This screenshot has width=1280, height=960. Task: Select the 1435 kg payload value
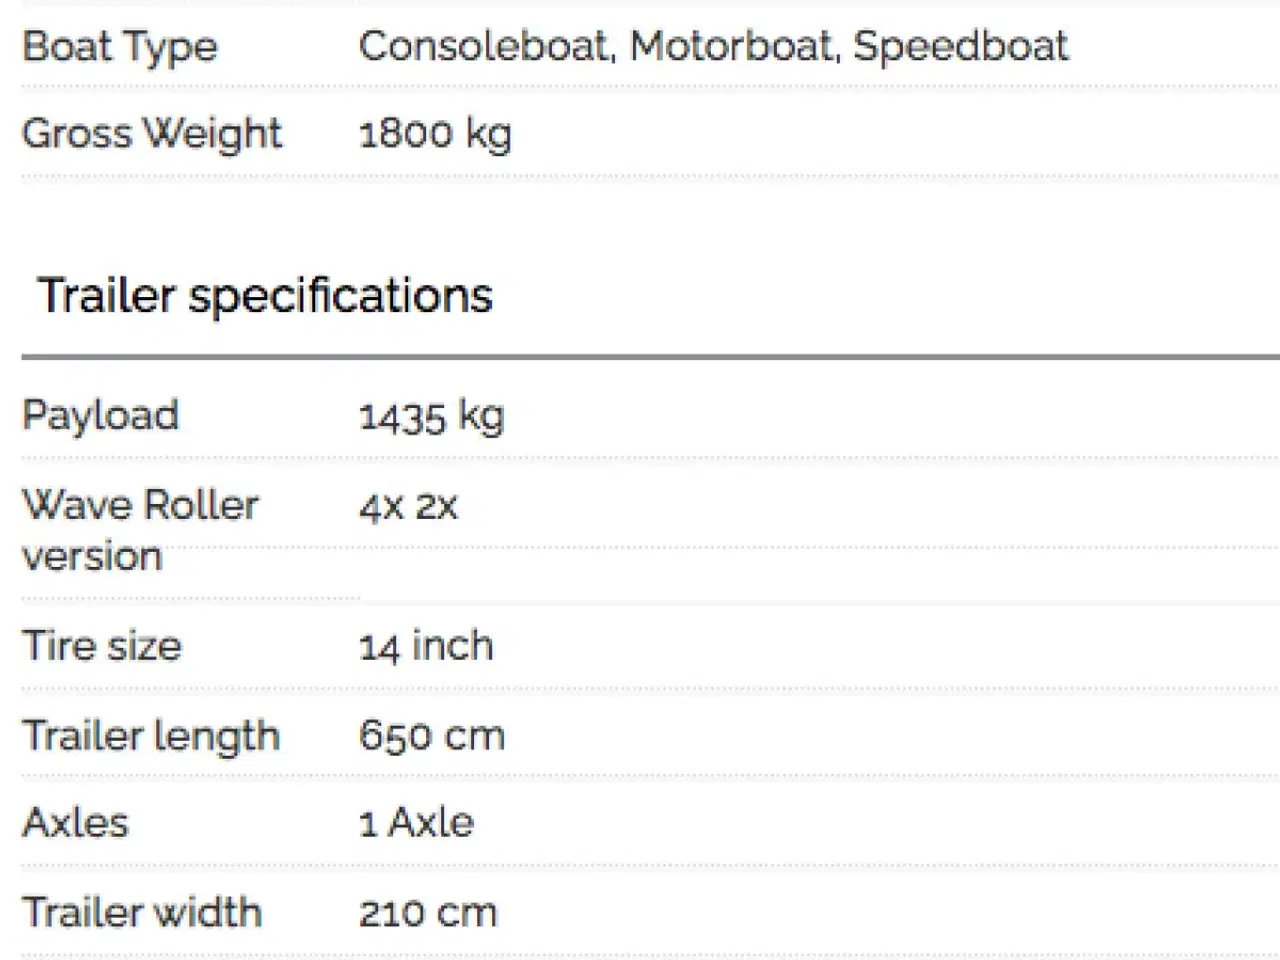[x=431, y=417]
